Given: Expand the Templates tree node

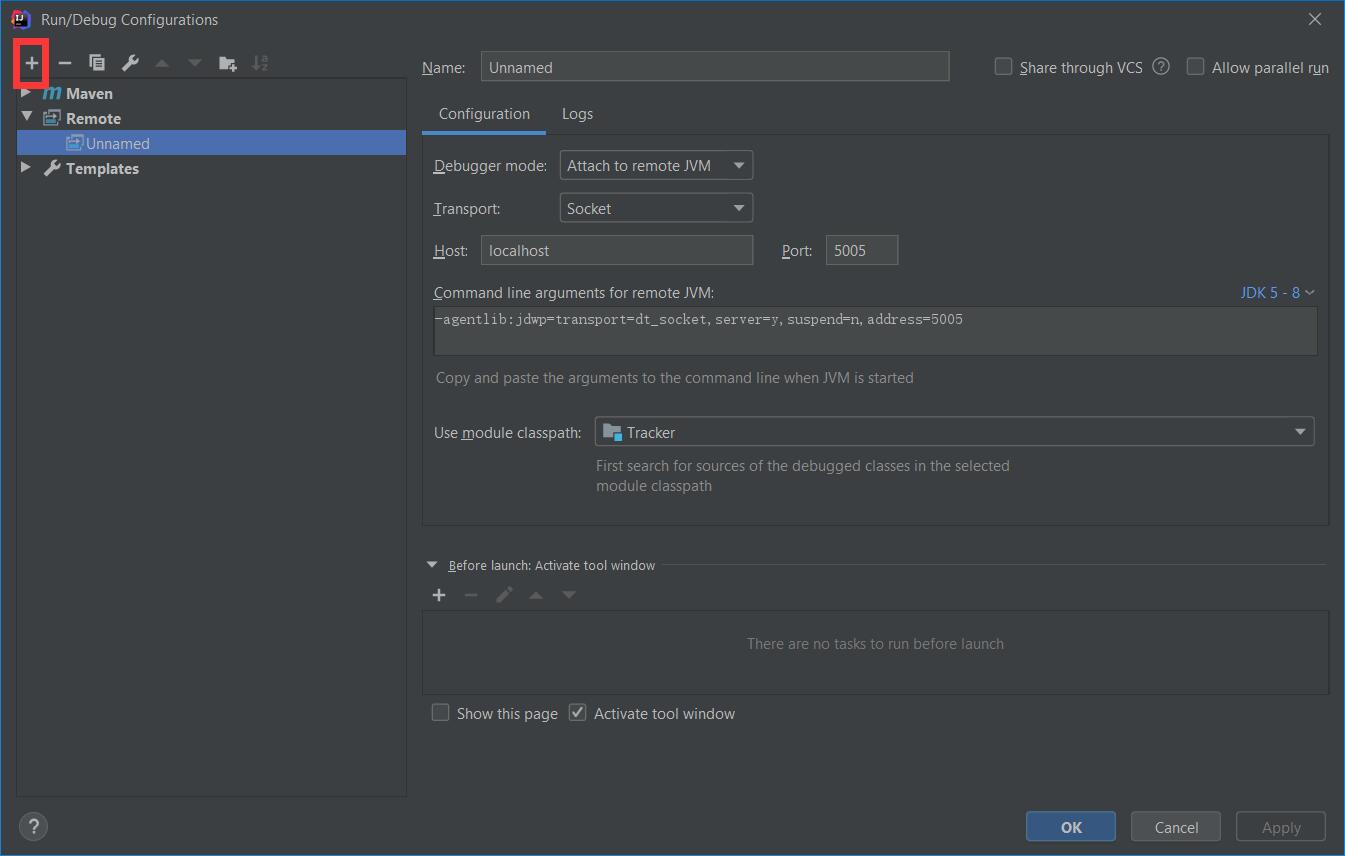Looking at the screenshot, I should 26,168.
